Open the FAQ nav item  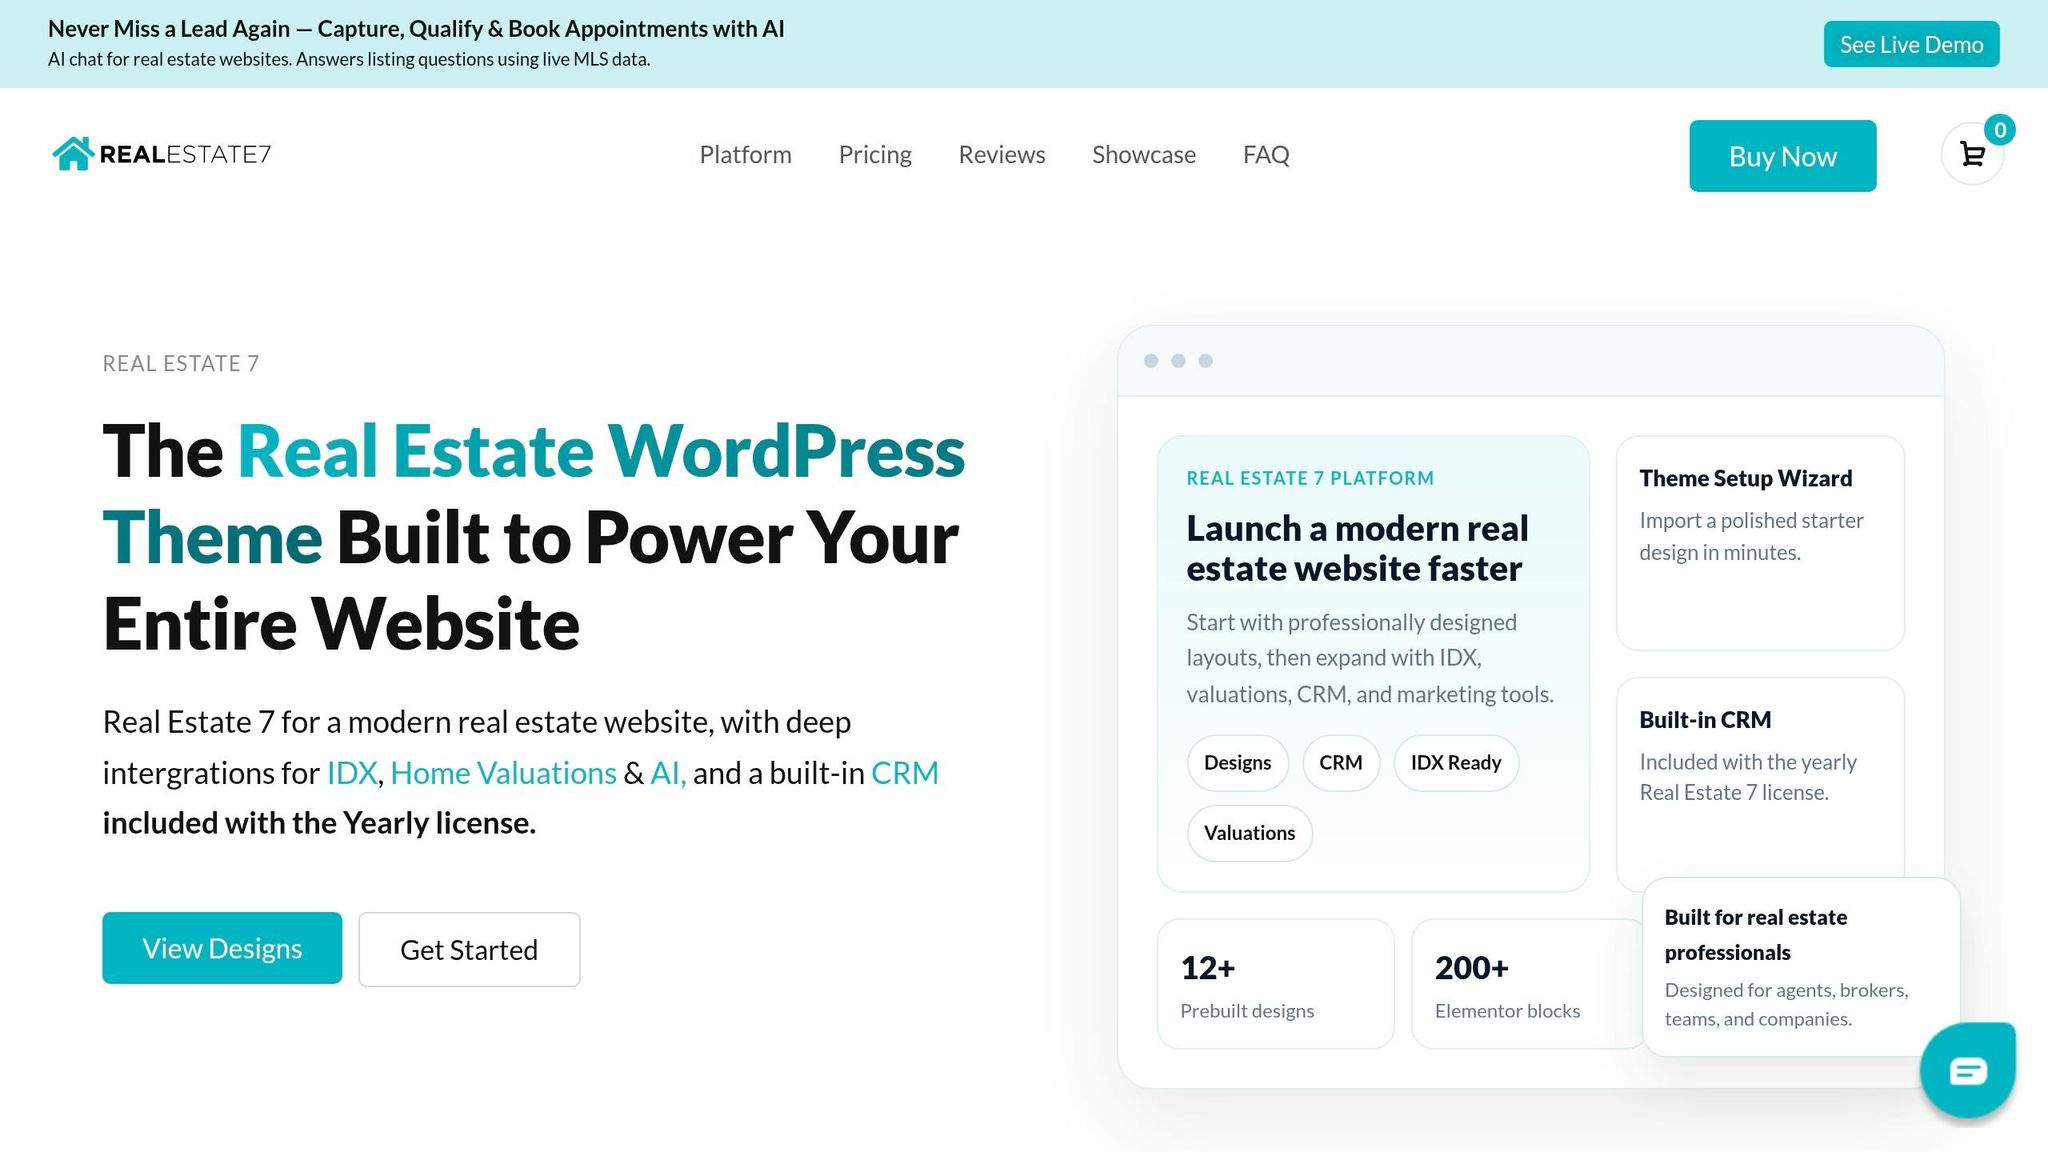[1266, 155]
